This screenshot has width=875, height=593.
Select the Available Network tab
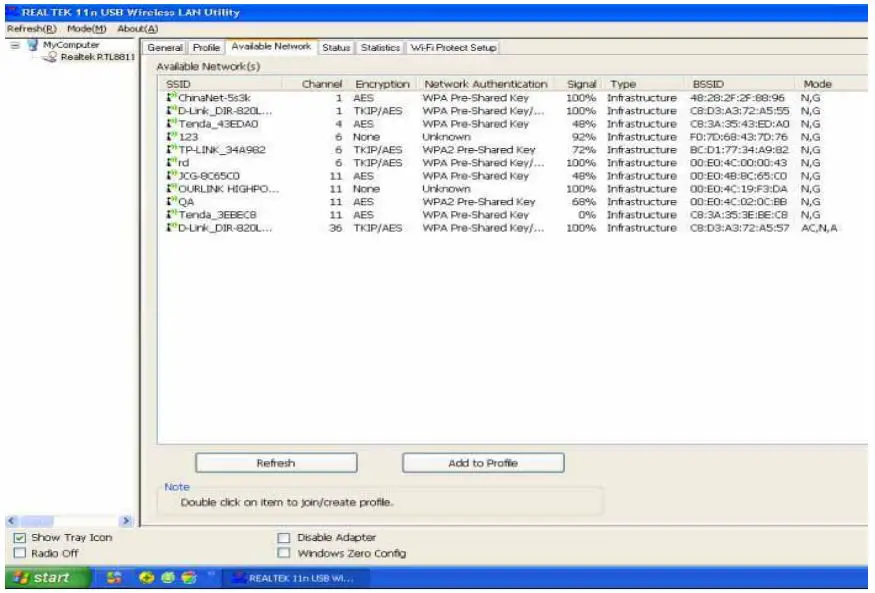pyautogui.click(x=271, y=46)
